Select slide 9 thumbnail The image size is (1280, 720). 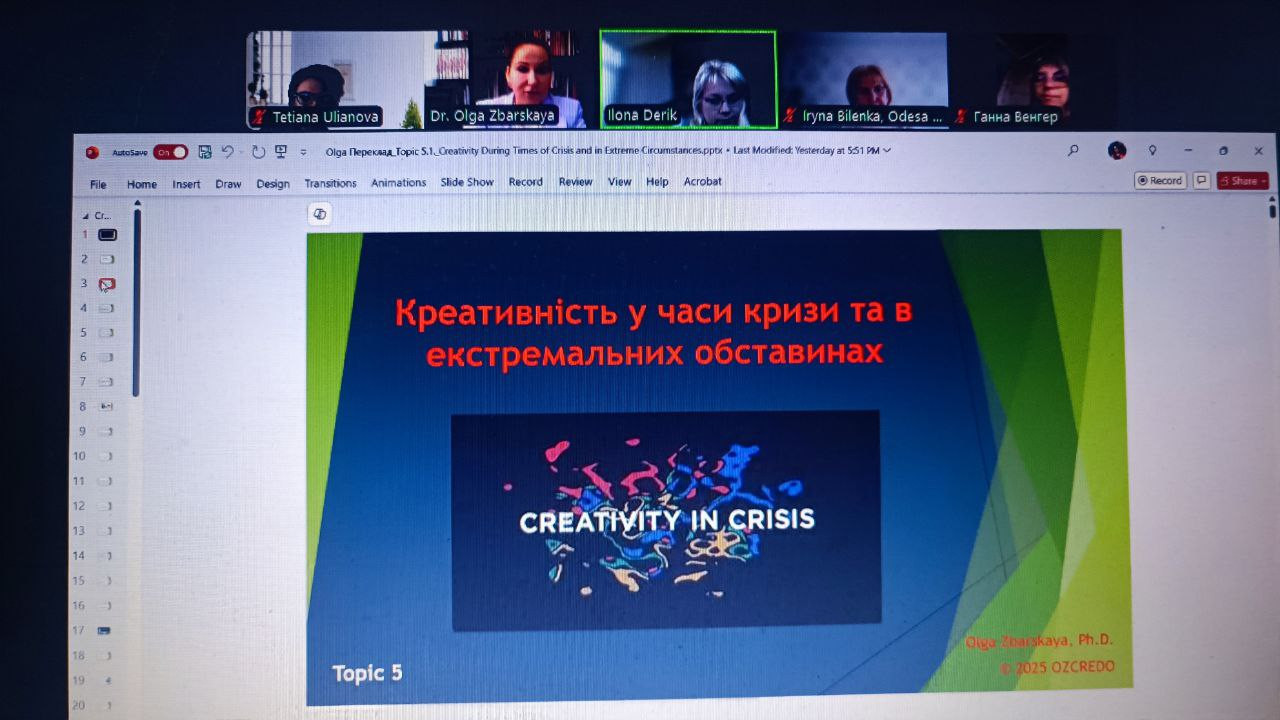click(x=106, y=432)
